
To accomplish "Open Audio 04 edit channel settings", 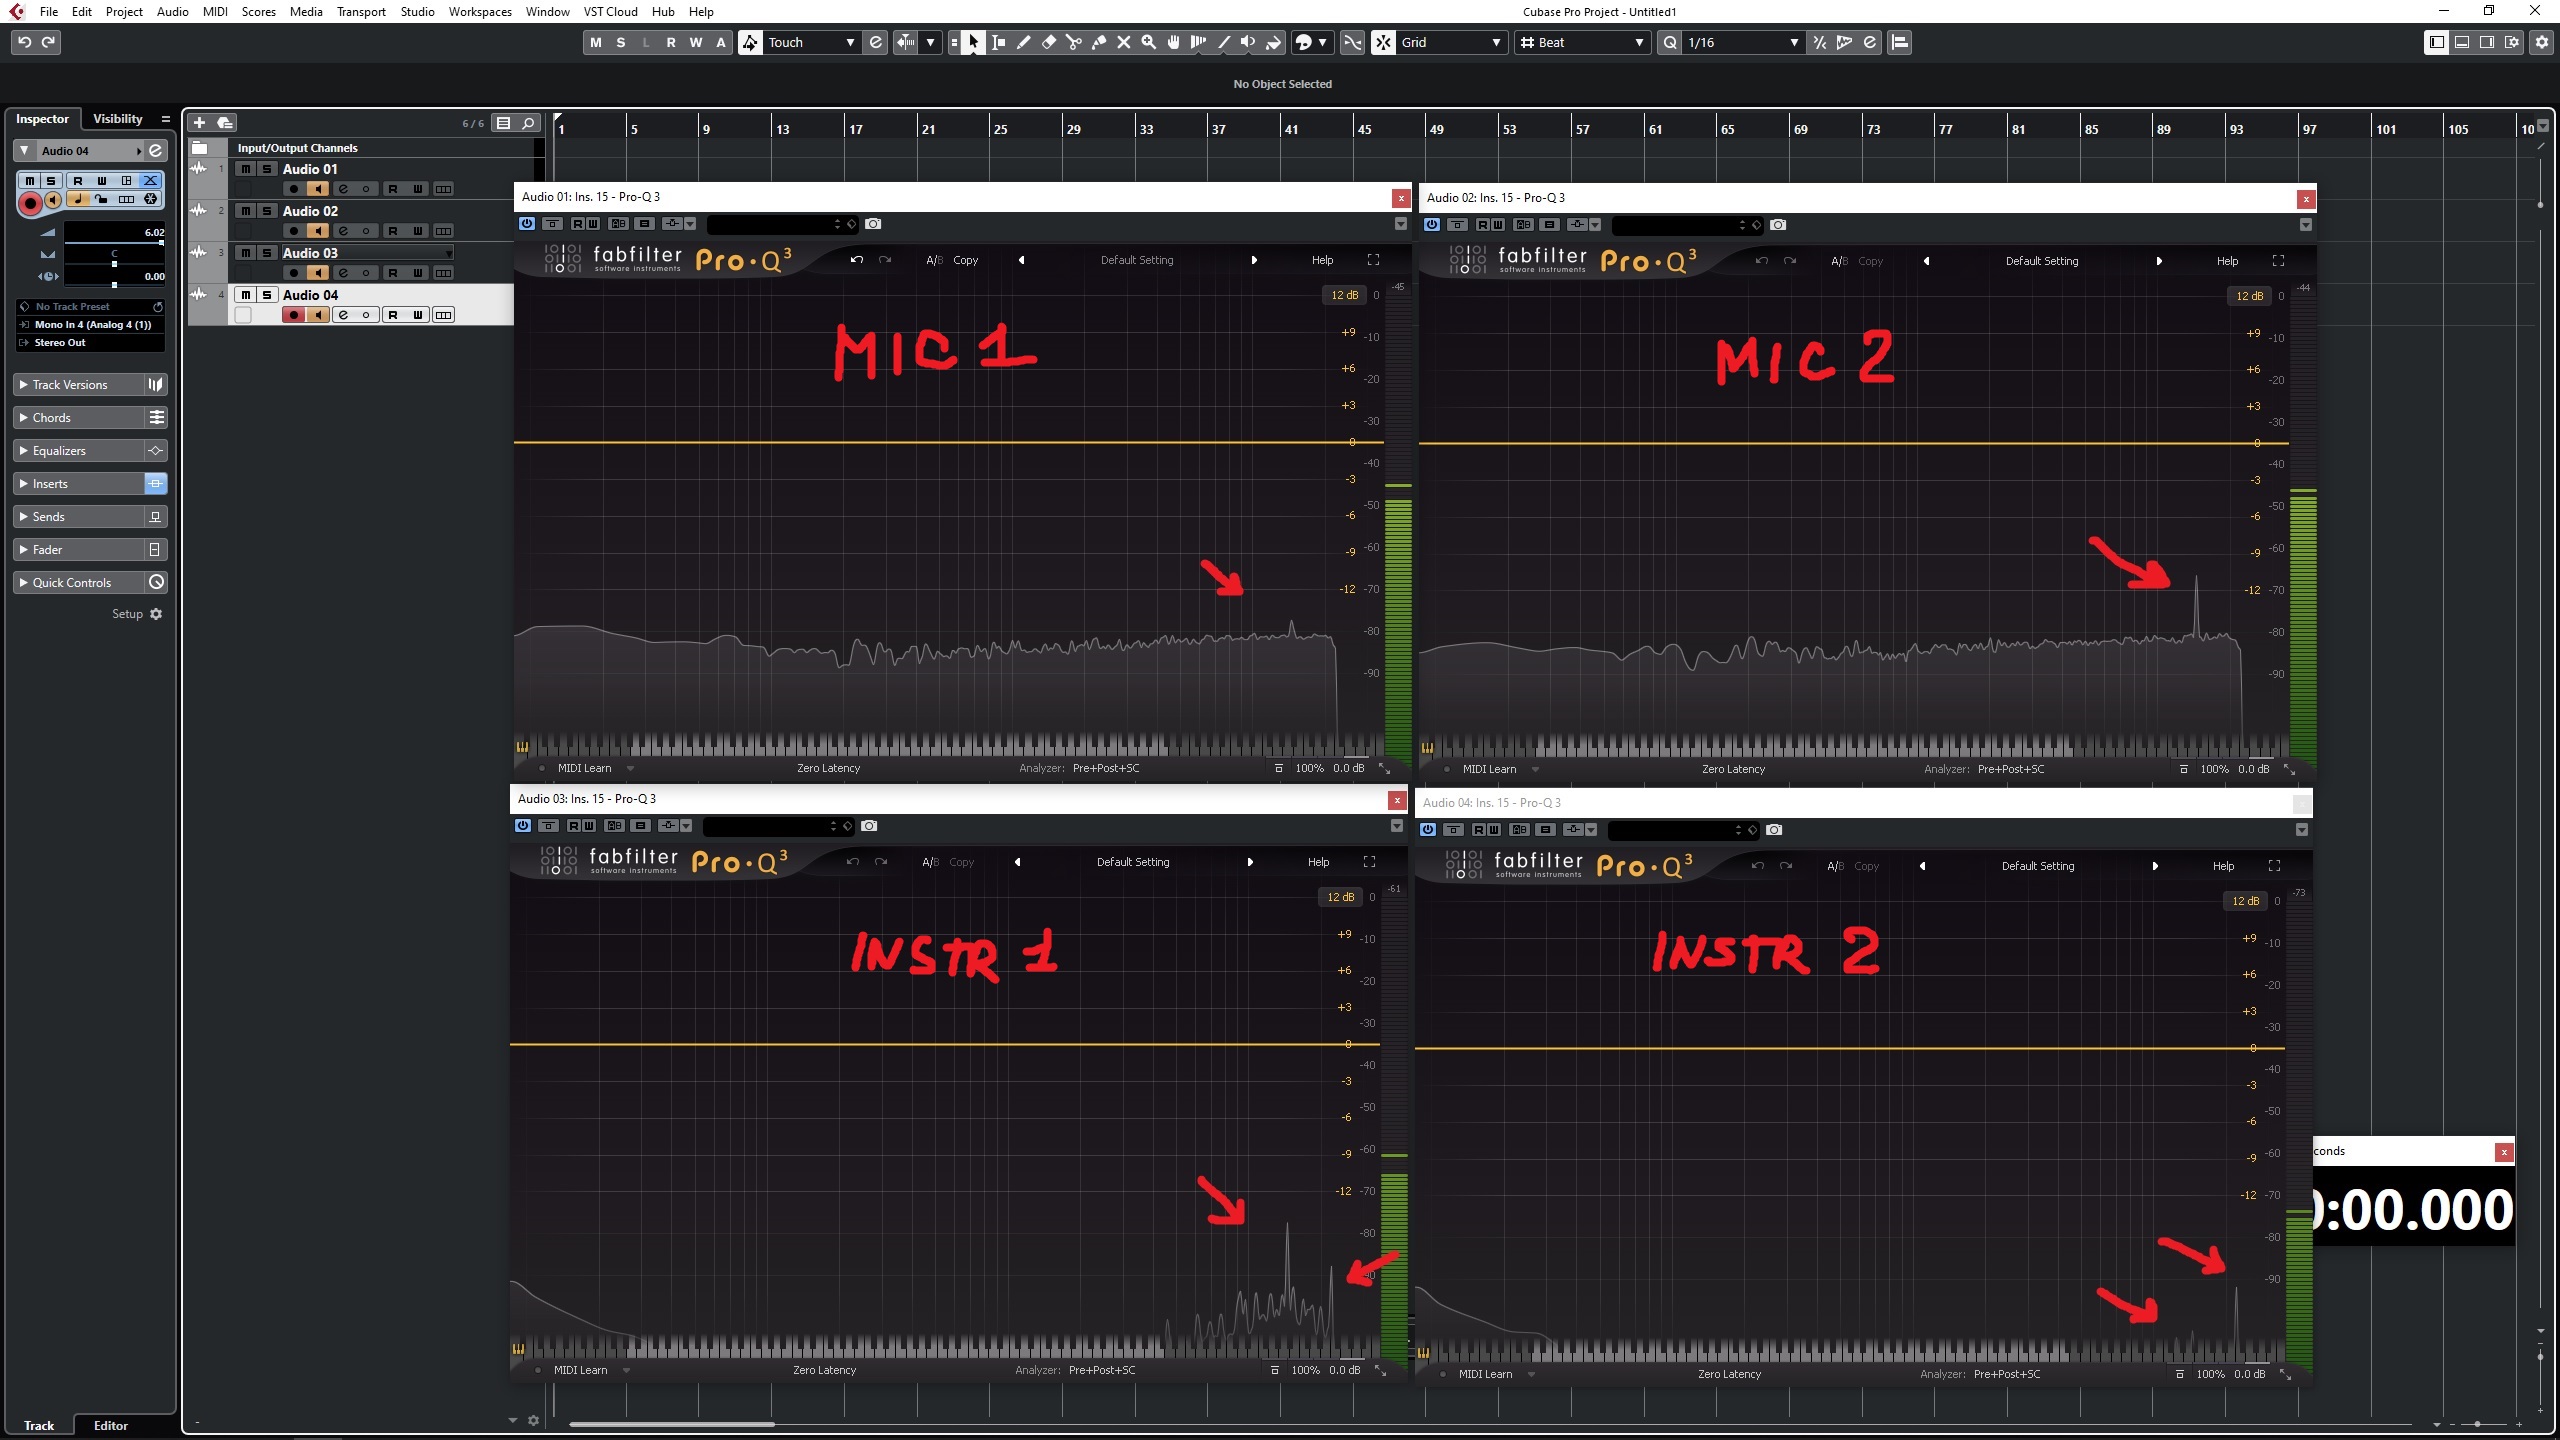I will click(156, 151).
